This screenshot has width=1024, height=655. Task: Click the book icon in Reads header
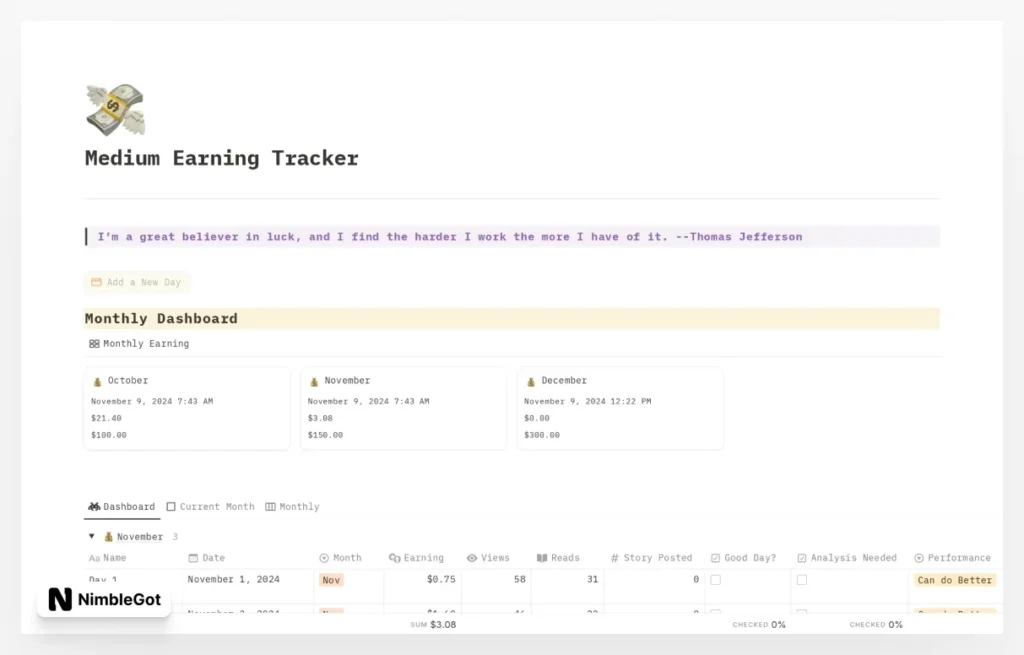542,558
